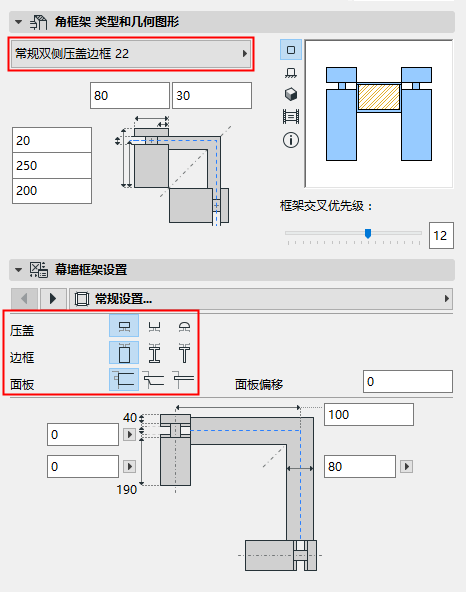Click the dimension field showing 20
The width and height of the screenshot is (466, 592).
[x=52, y=140]
